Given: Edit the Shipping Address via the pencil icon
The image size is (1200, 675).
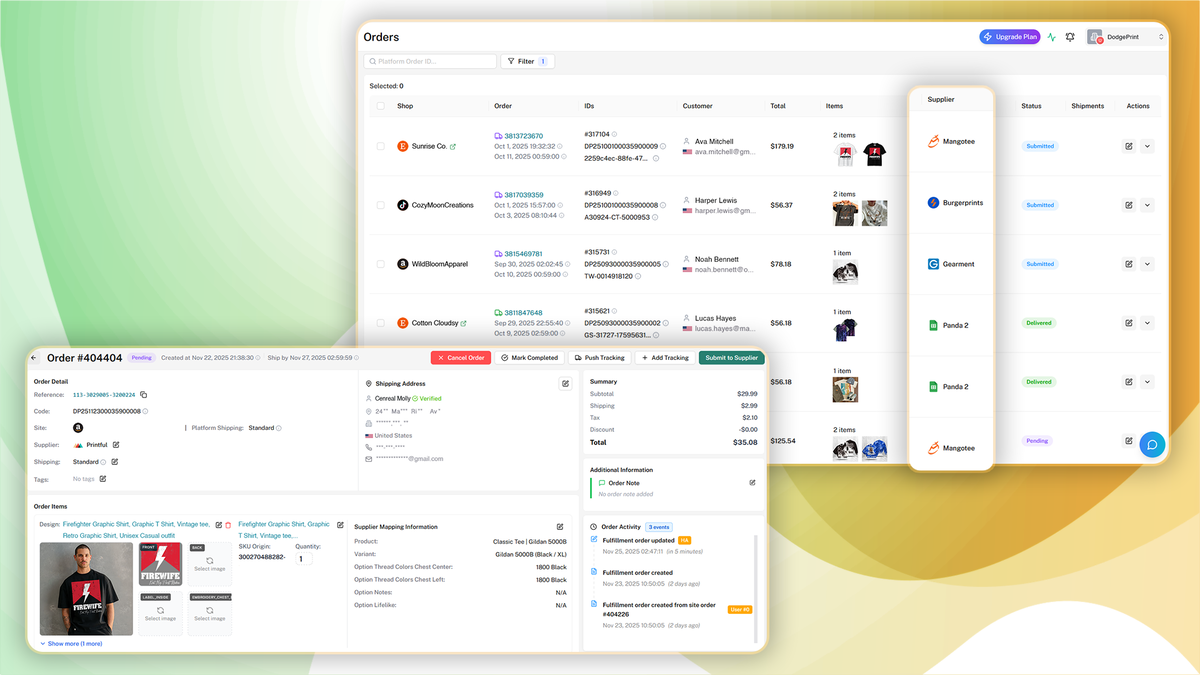Looking at the screenshot, I should (565, 383).
